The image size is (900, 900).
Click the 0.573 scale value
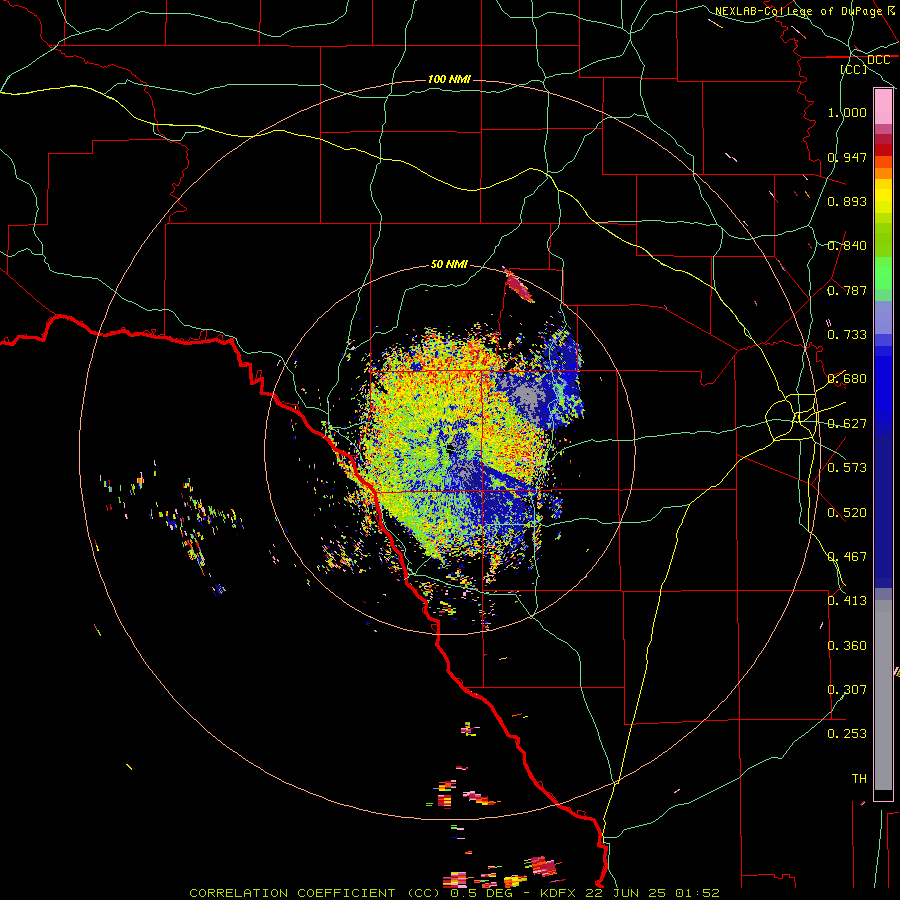pyautogui.click(x=847, y=468)
